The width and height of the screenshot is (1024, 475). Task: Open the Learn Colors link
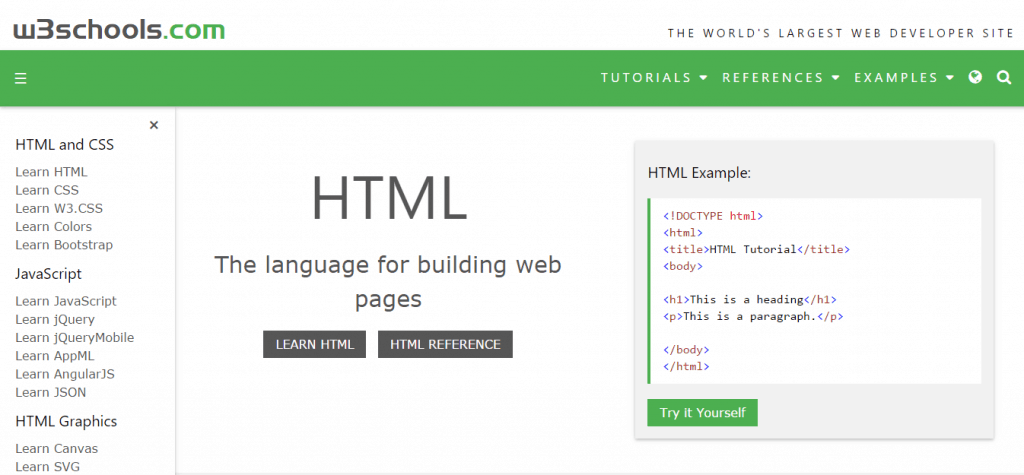pyautogui.click(x=54, y=227)
